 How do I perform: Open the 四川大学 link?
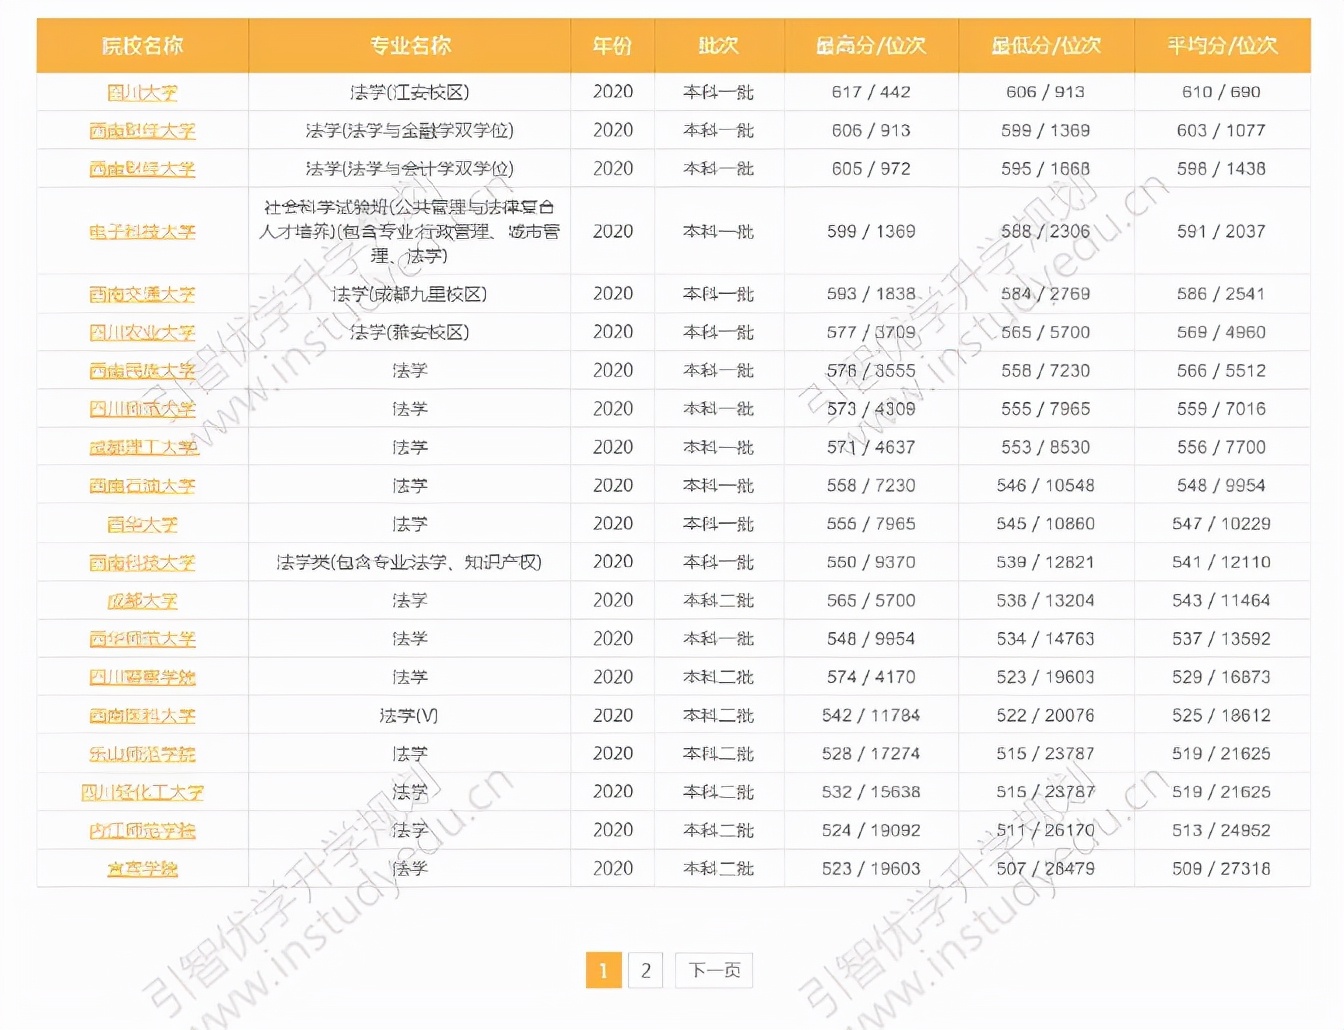click(142, 93)
